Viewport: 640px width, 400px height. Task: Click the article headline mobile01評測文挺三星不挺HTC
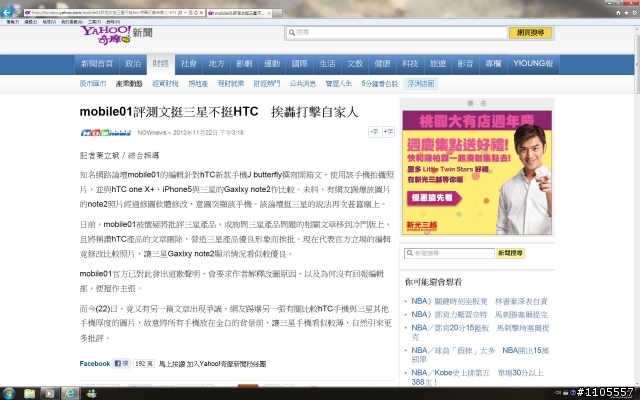click(219, 112)
